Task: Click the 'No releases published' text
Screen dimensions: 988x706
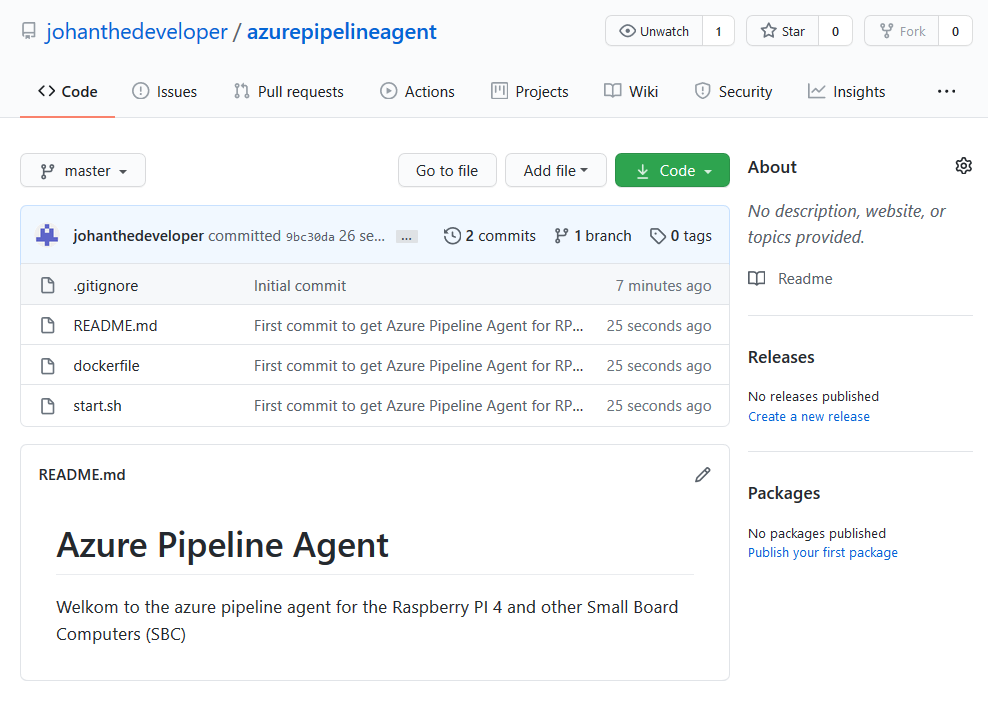Action: [813, 396]
